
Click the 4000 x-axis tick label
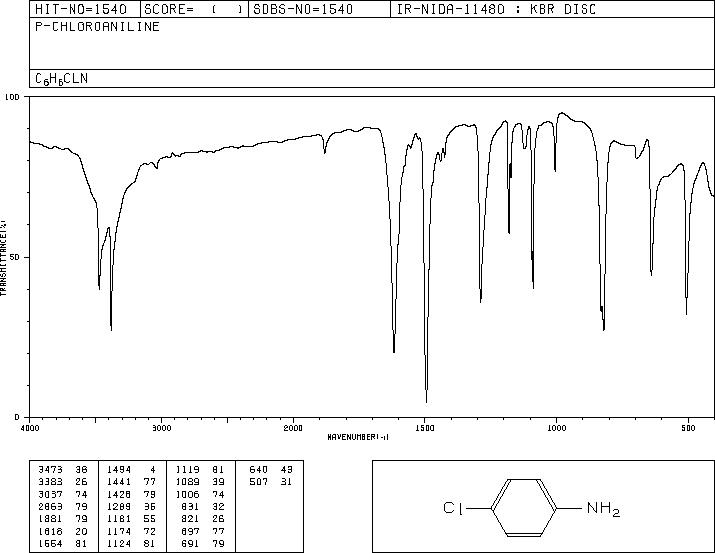[30, 428]
